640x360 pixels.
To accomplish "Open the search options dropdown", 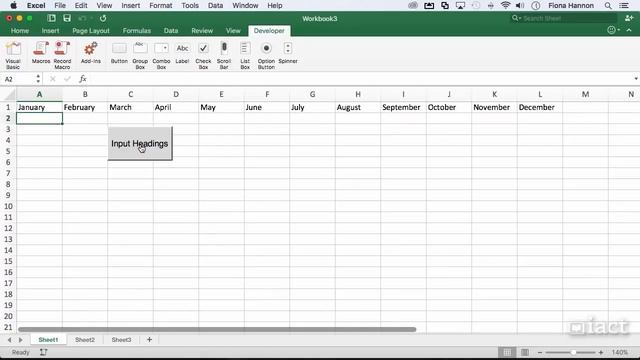I will tap(516, 18).
